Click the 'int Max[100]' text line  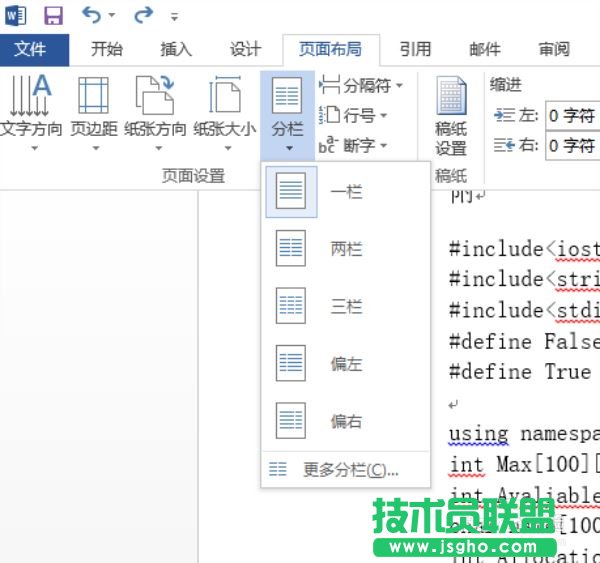pyautogui.click(x=524, y=465)
